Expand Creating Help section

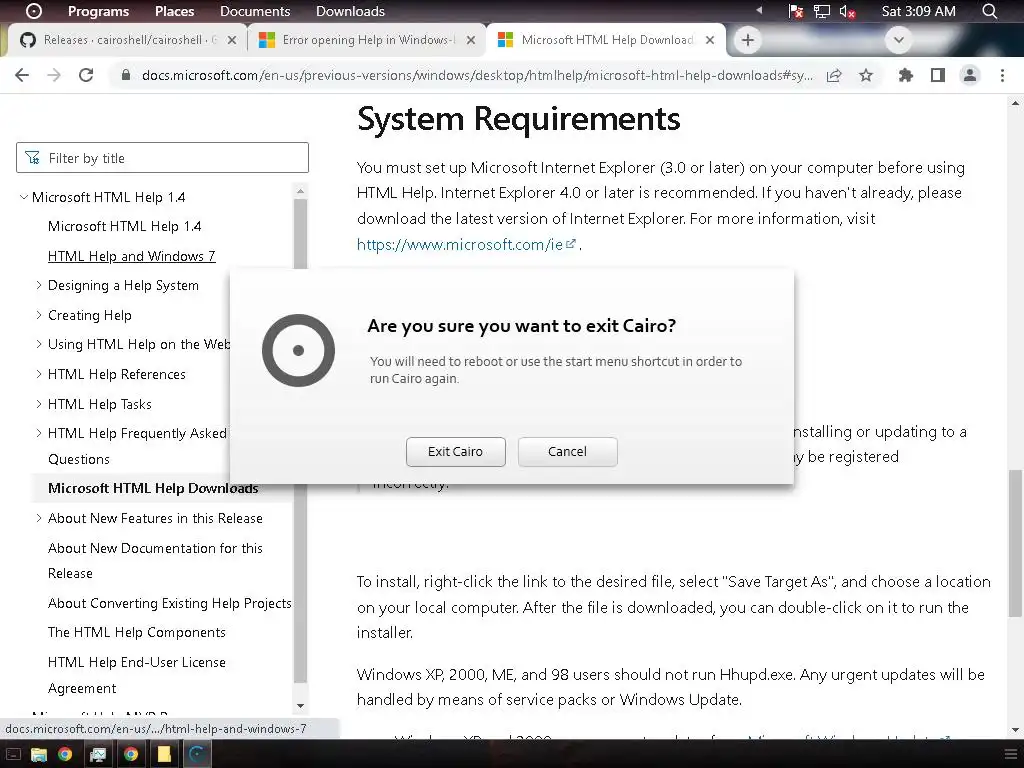coord(39,315)
